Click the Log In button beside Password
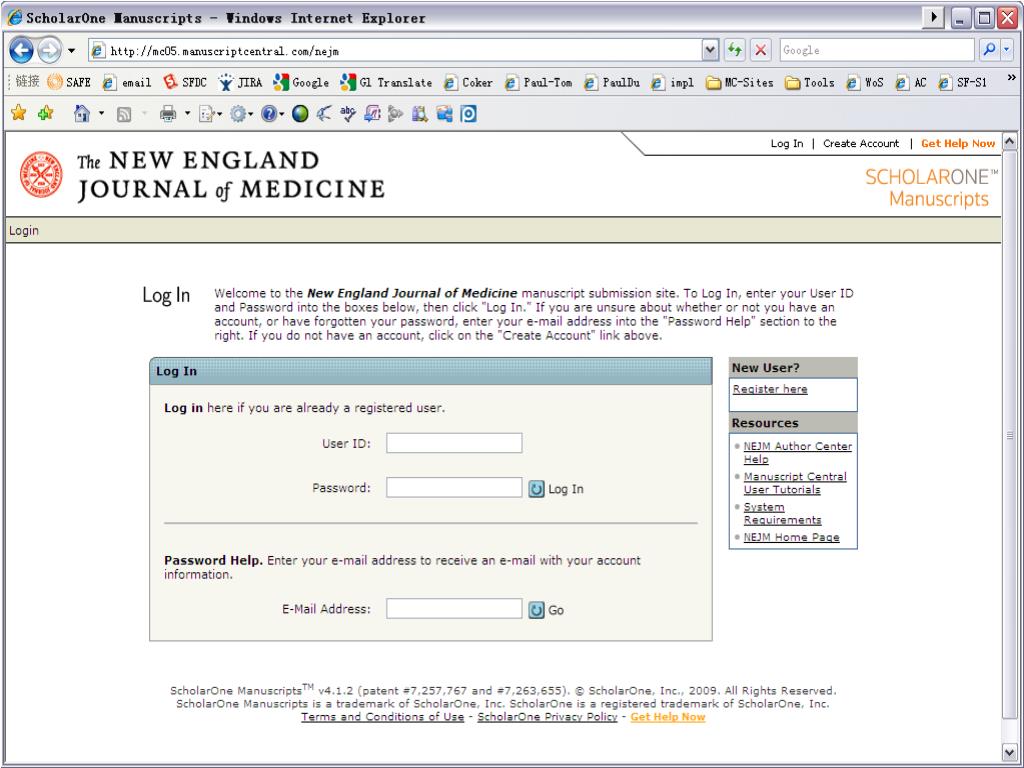 pos(556,488)
